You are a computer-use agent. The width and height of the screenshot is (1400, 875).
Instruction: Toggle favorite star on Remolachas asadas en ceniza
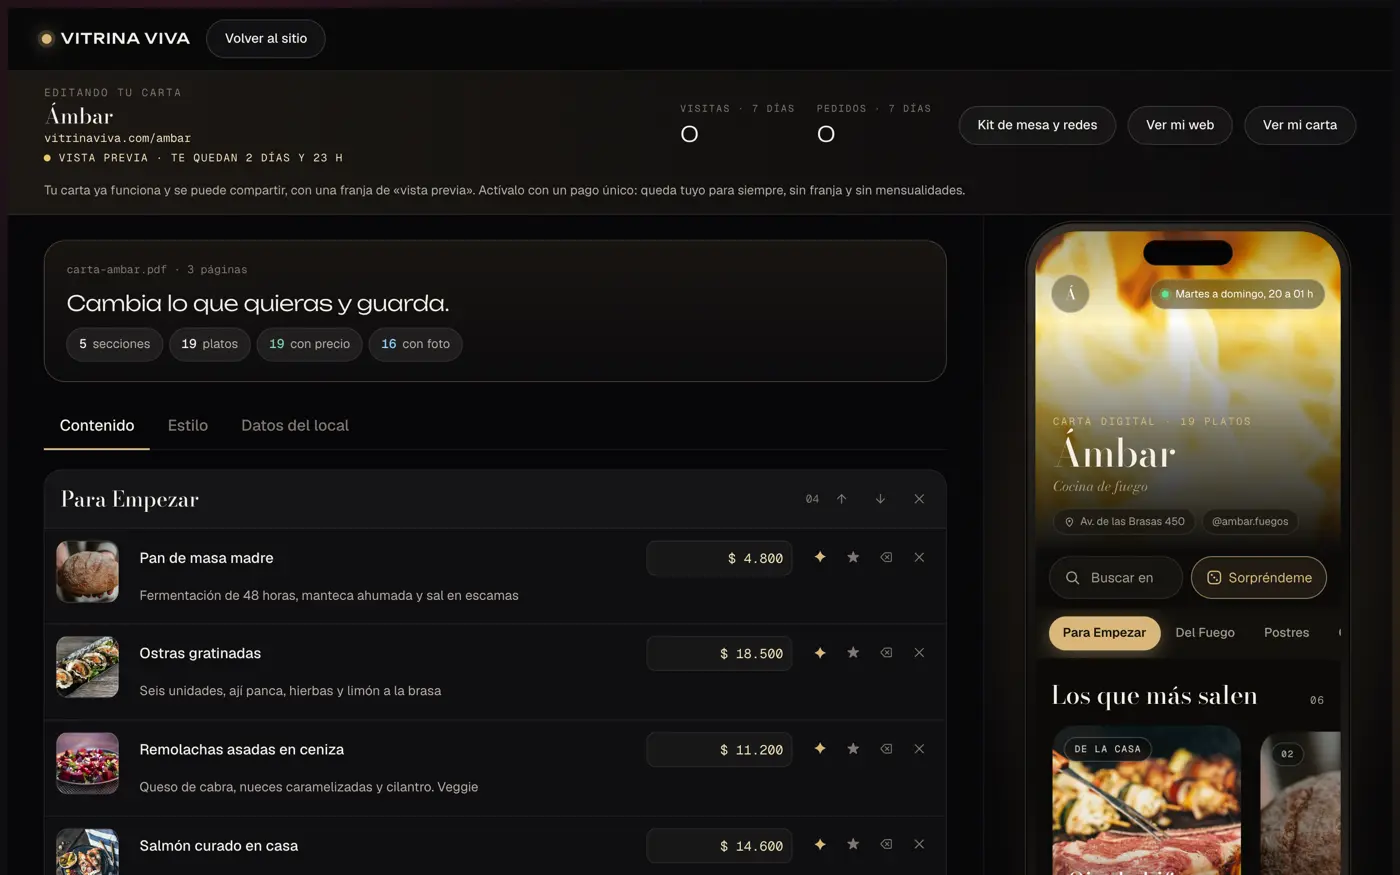(x=853, y=749)
